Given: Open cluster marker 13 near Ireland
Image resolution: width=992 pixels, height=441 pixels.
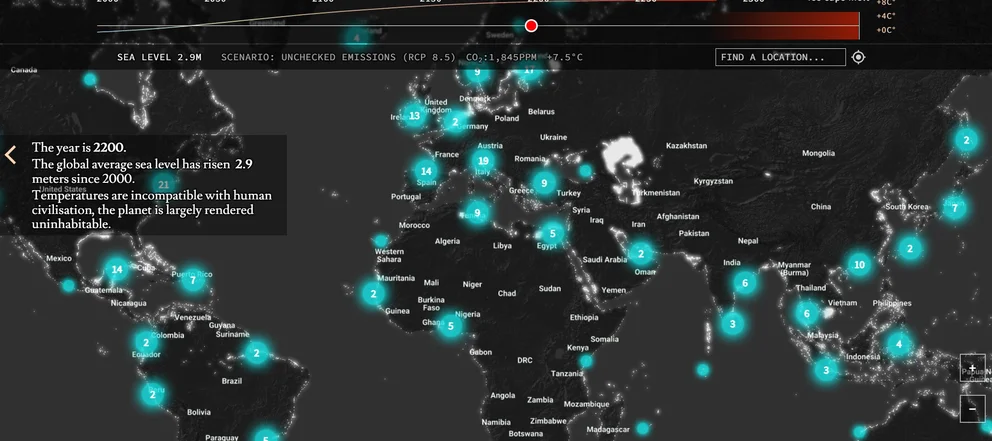Looking at the screenshot, I should (x=414, y=116).
